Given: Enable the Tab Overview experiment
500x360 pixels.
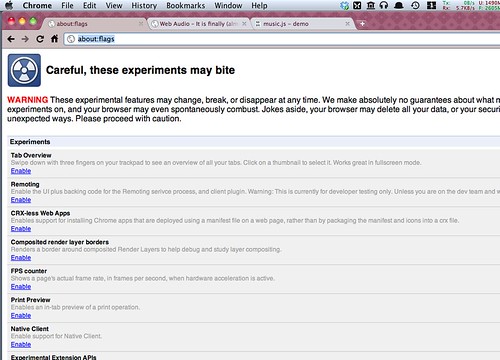Looking at the screenshot, I should (x=21, y=171).
